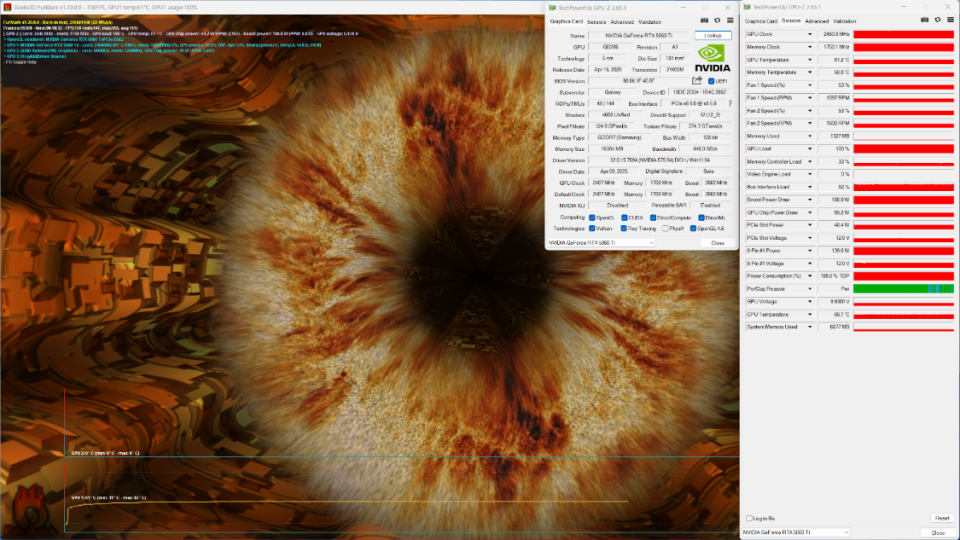Click the BIOS export share icon
The height and width of the screenshot is (540, 960).
[697, 80]
